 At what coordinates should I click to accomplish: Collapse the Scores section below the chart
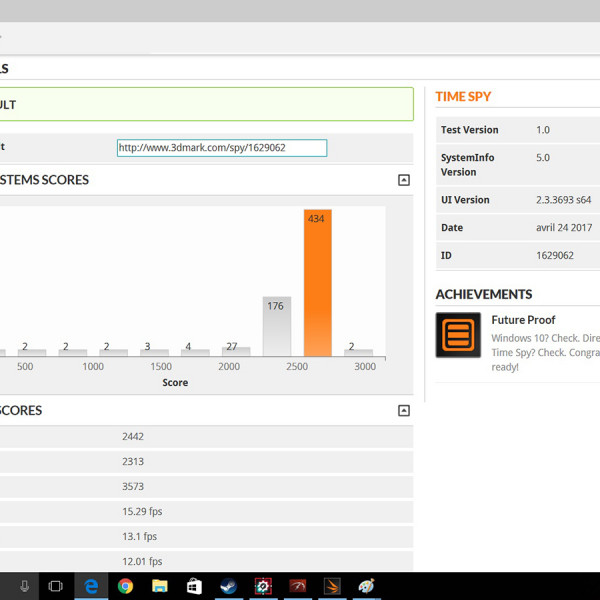pyautogui.click(x=404, y=410)
